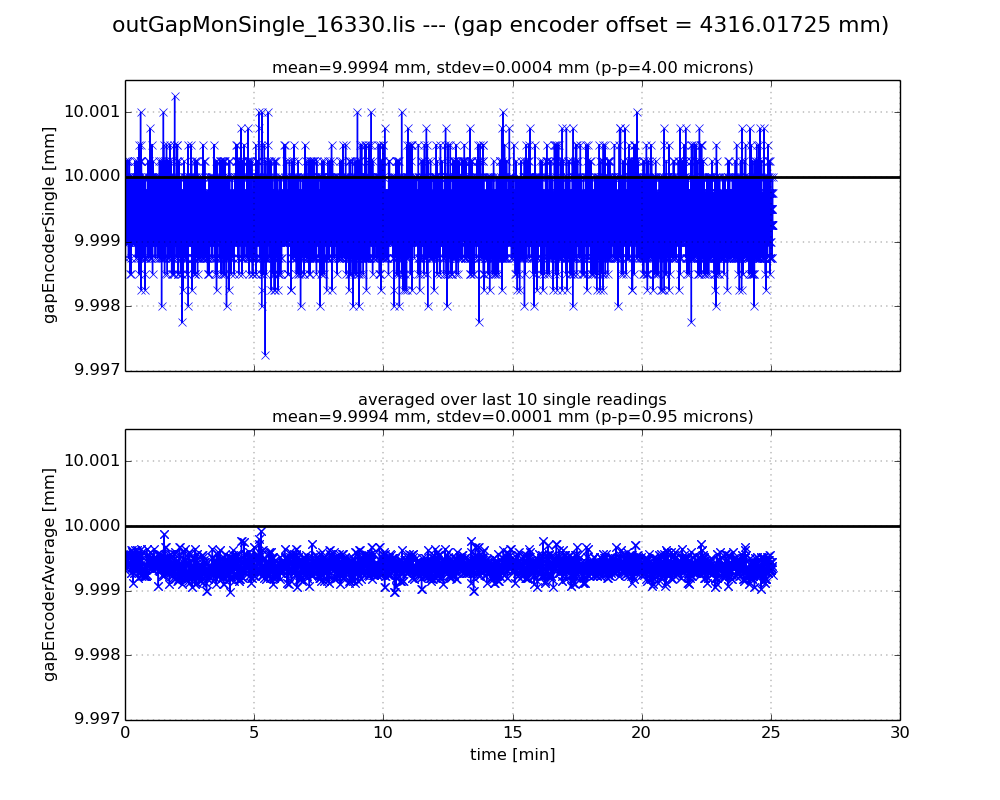Viewport: 1000px width, 800px height.
Task: Click the gapEncoderSingle [mm] y-axis label
Action: point(49,225)
